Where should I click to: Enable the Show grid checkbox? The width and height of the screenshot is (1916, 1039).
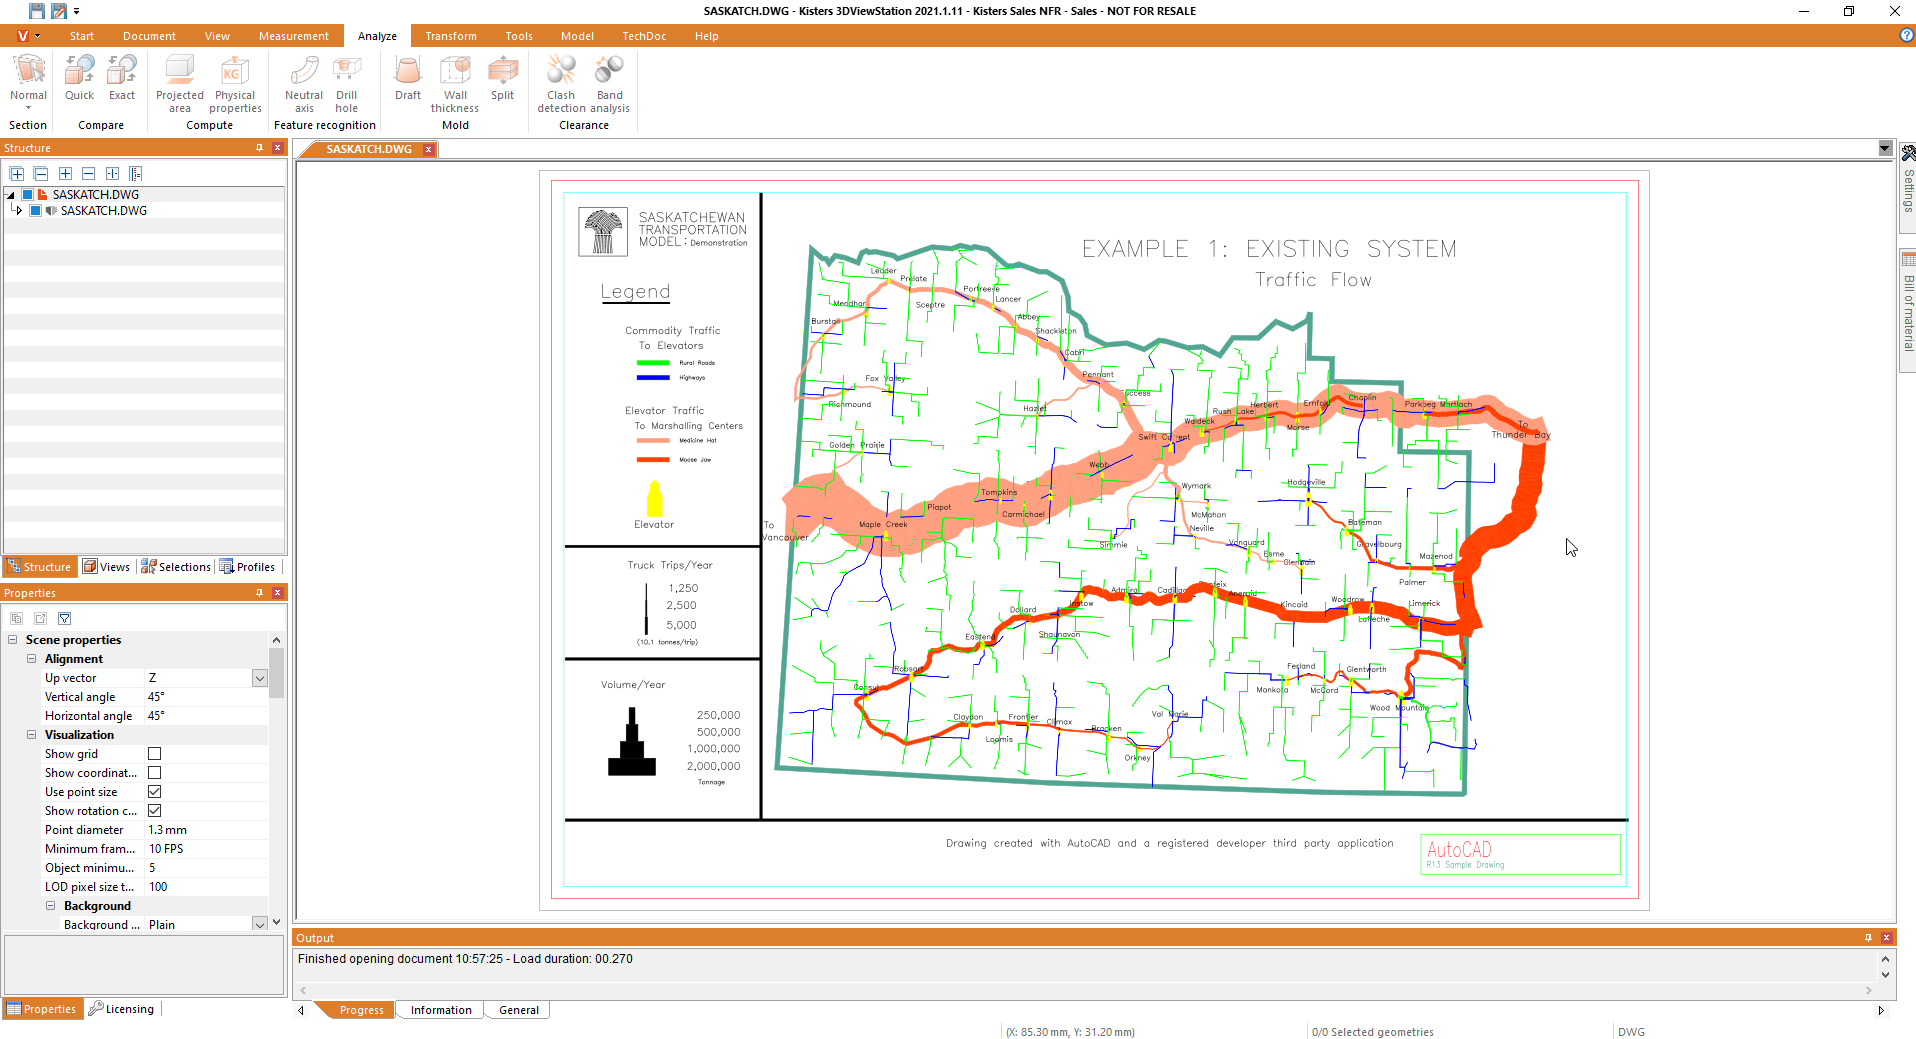[154, 754]
